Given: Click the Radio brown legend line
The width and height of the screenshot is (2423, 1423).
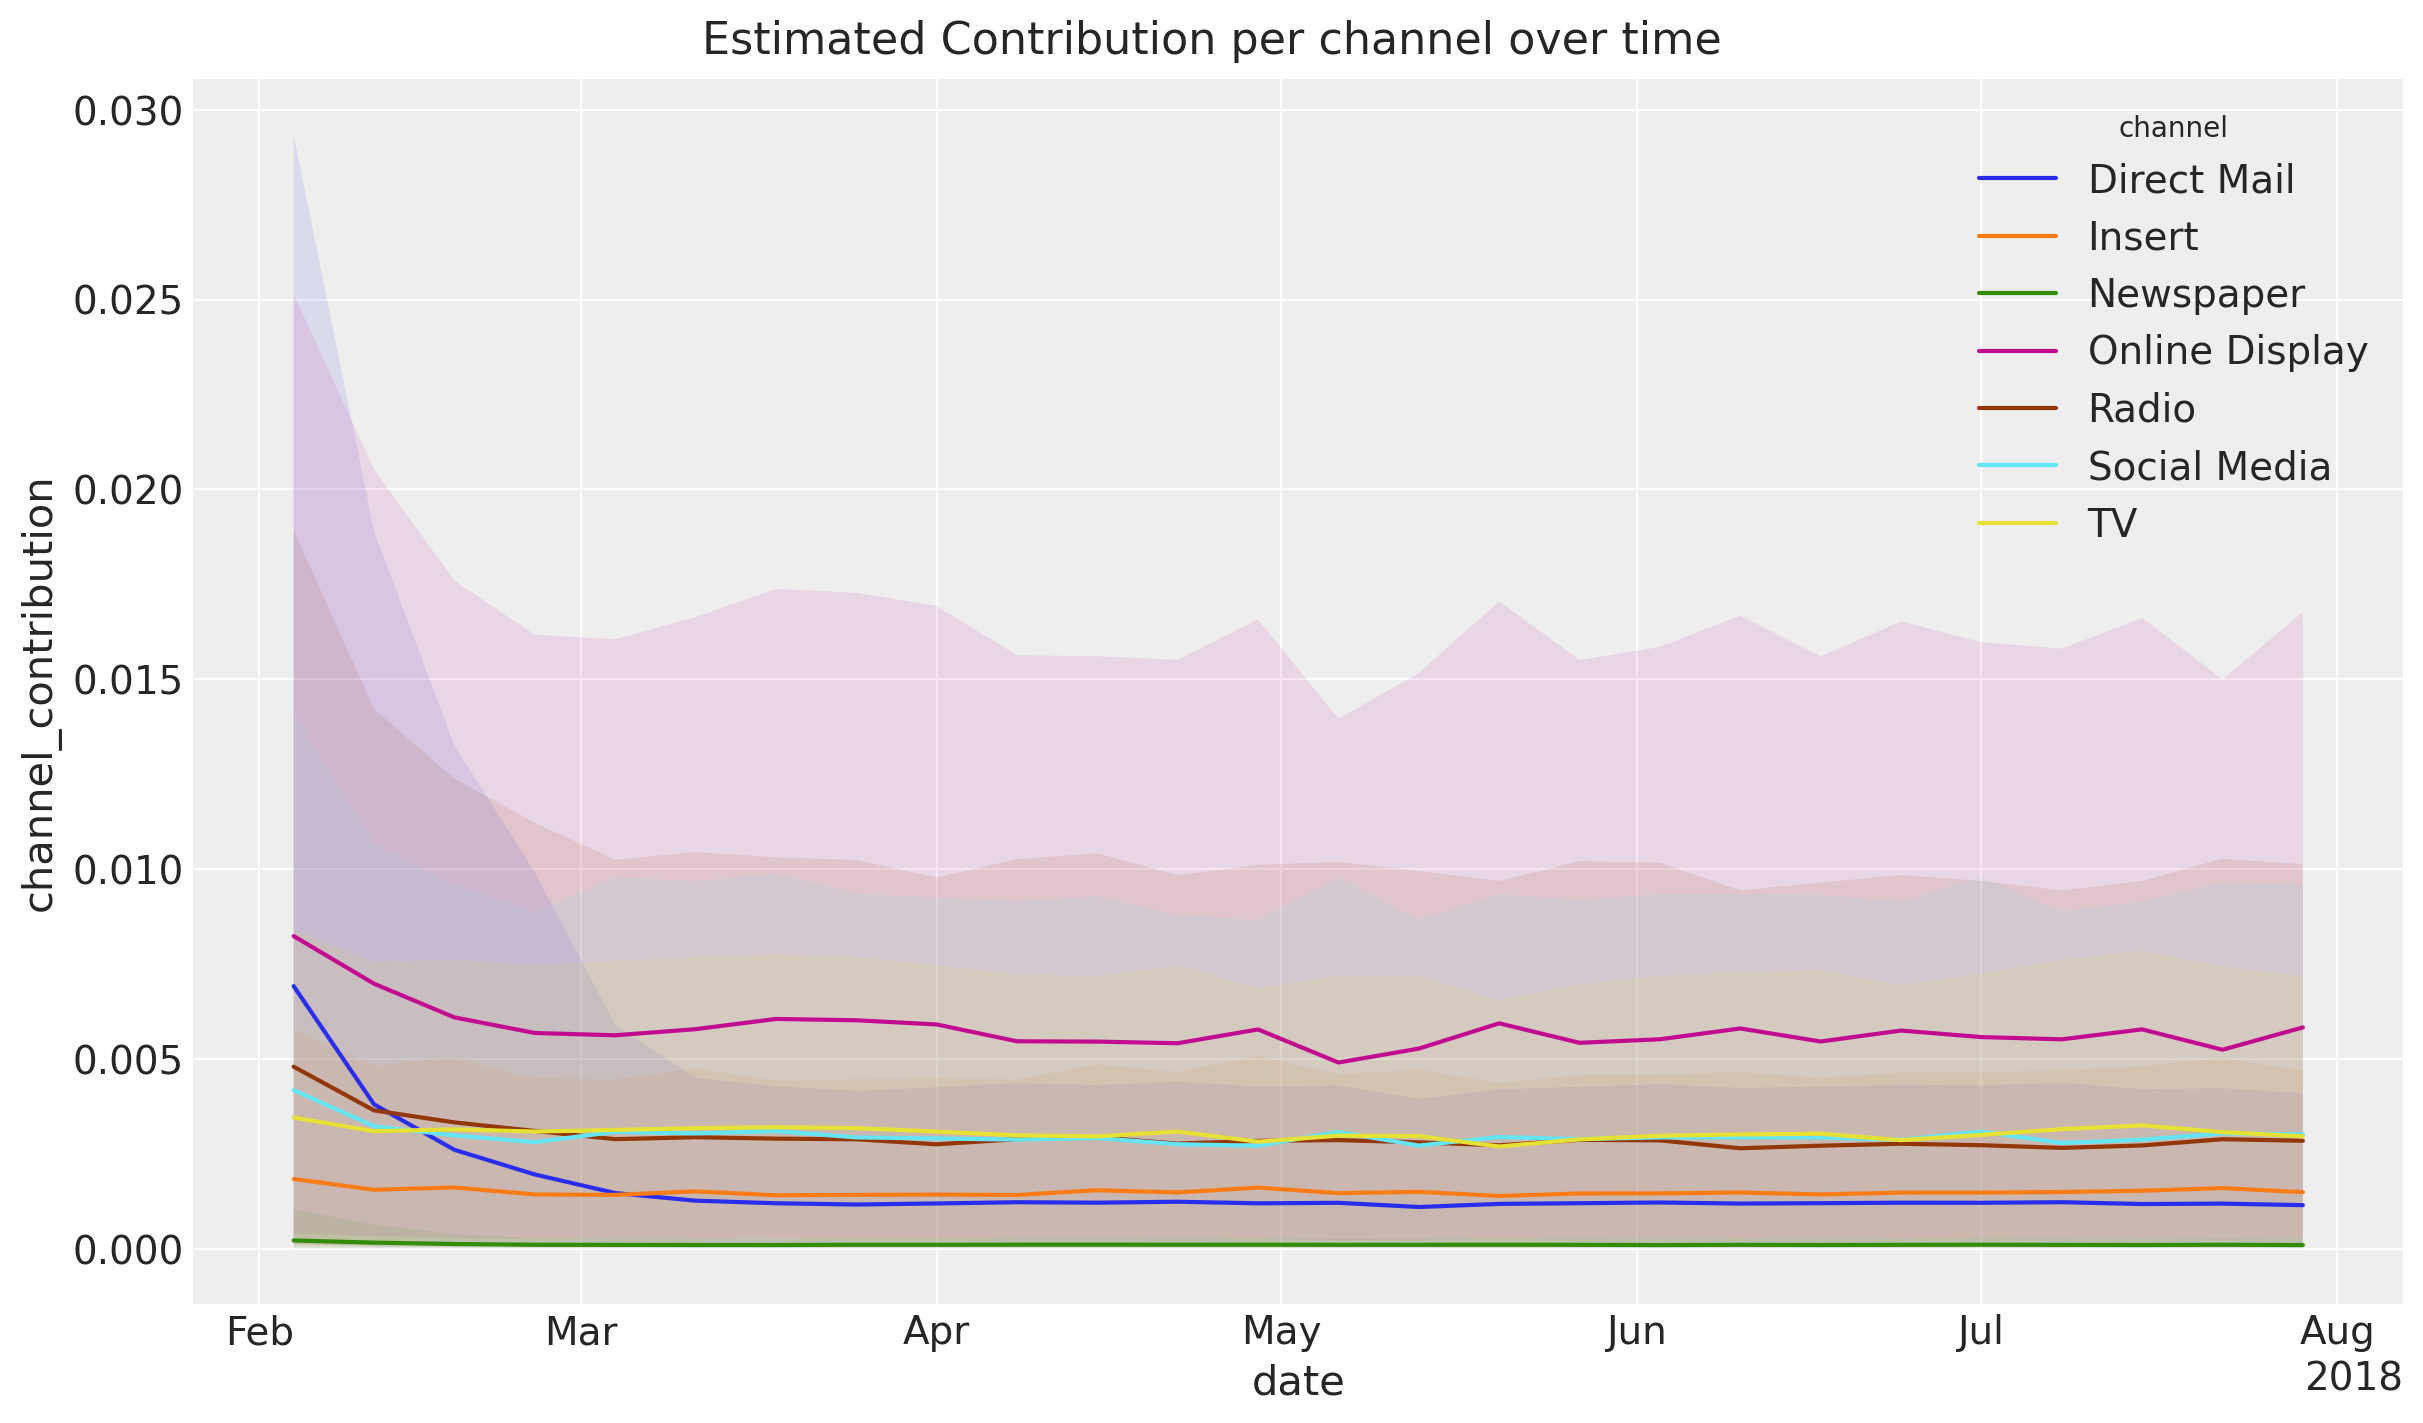Looking at the screenshot, I should coord(2017,408).
